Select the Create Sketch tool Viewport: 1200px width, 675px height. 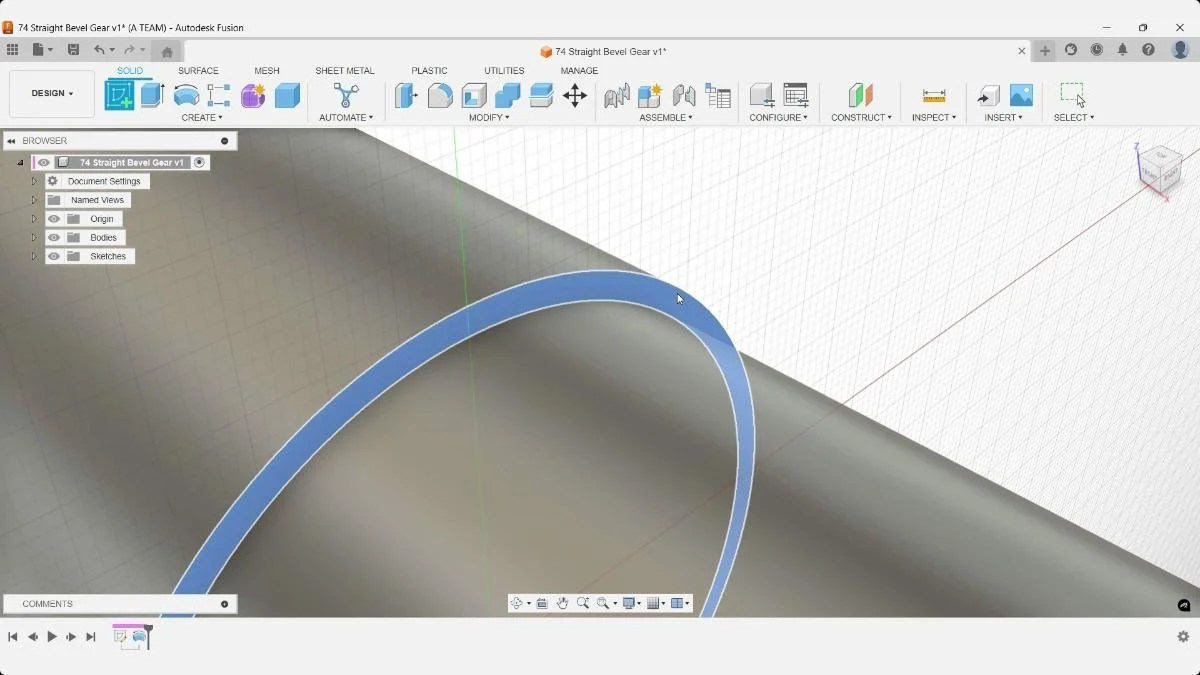tap(119, 95)
